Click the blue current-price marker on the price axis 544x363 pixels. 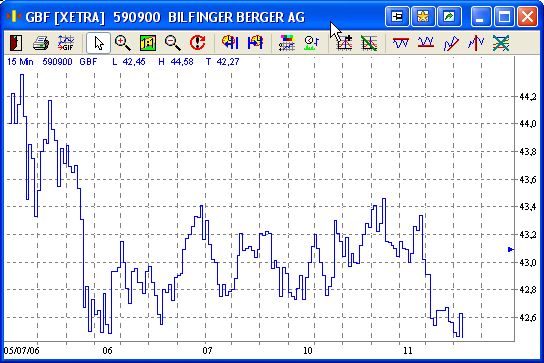(x=511, y=249)
